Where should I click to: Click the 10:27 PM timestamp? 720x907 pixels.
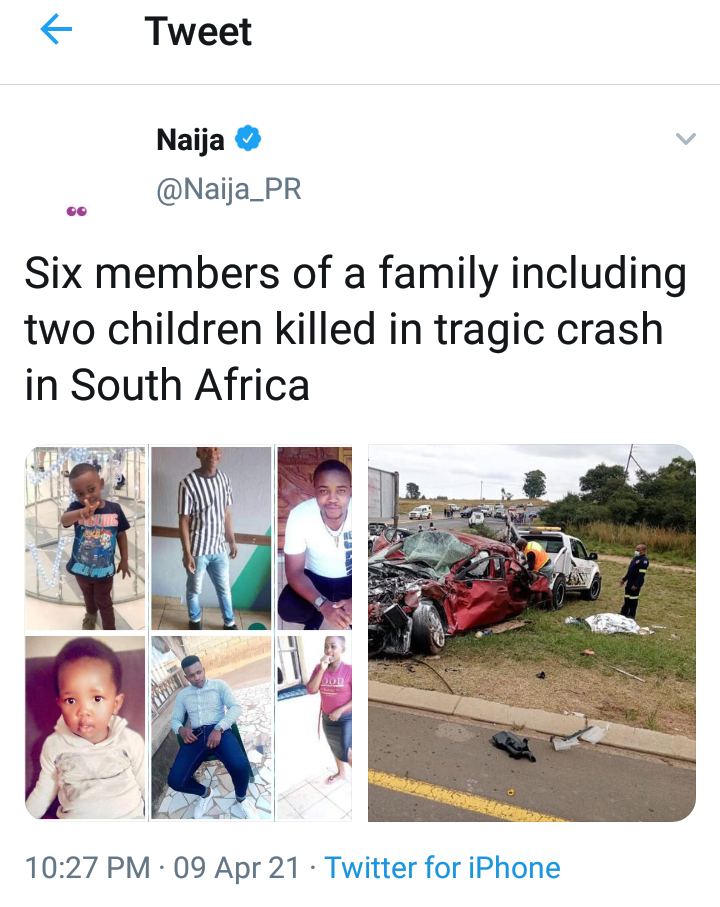pyautogui.click(x=87, y=868)
